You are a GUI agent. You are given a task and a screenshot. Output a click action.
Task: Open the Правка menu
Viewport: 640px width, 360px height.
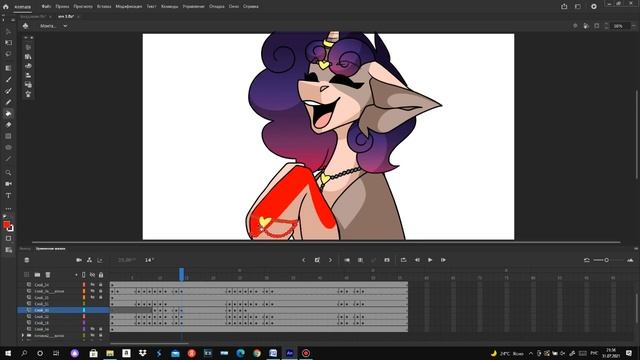pyautogui.click(x=62, y=7)
